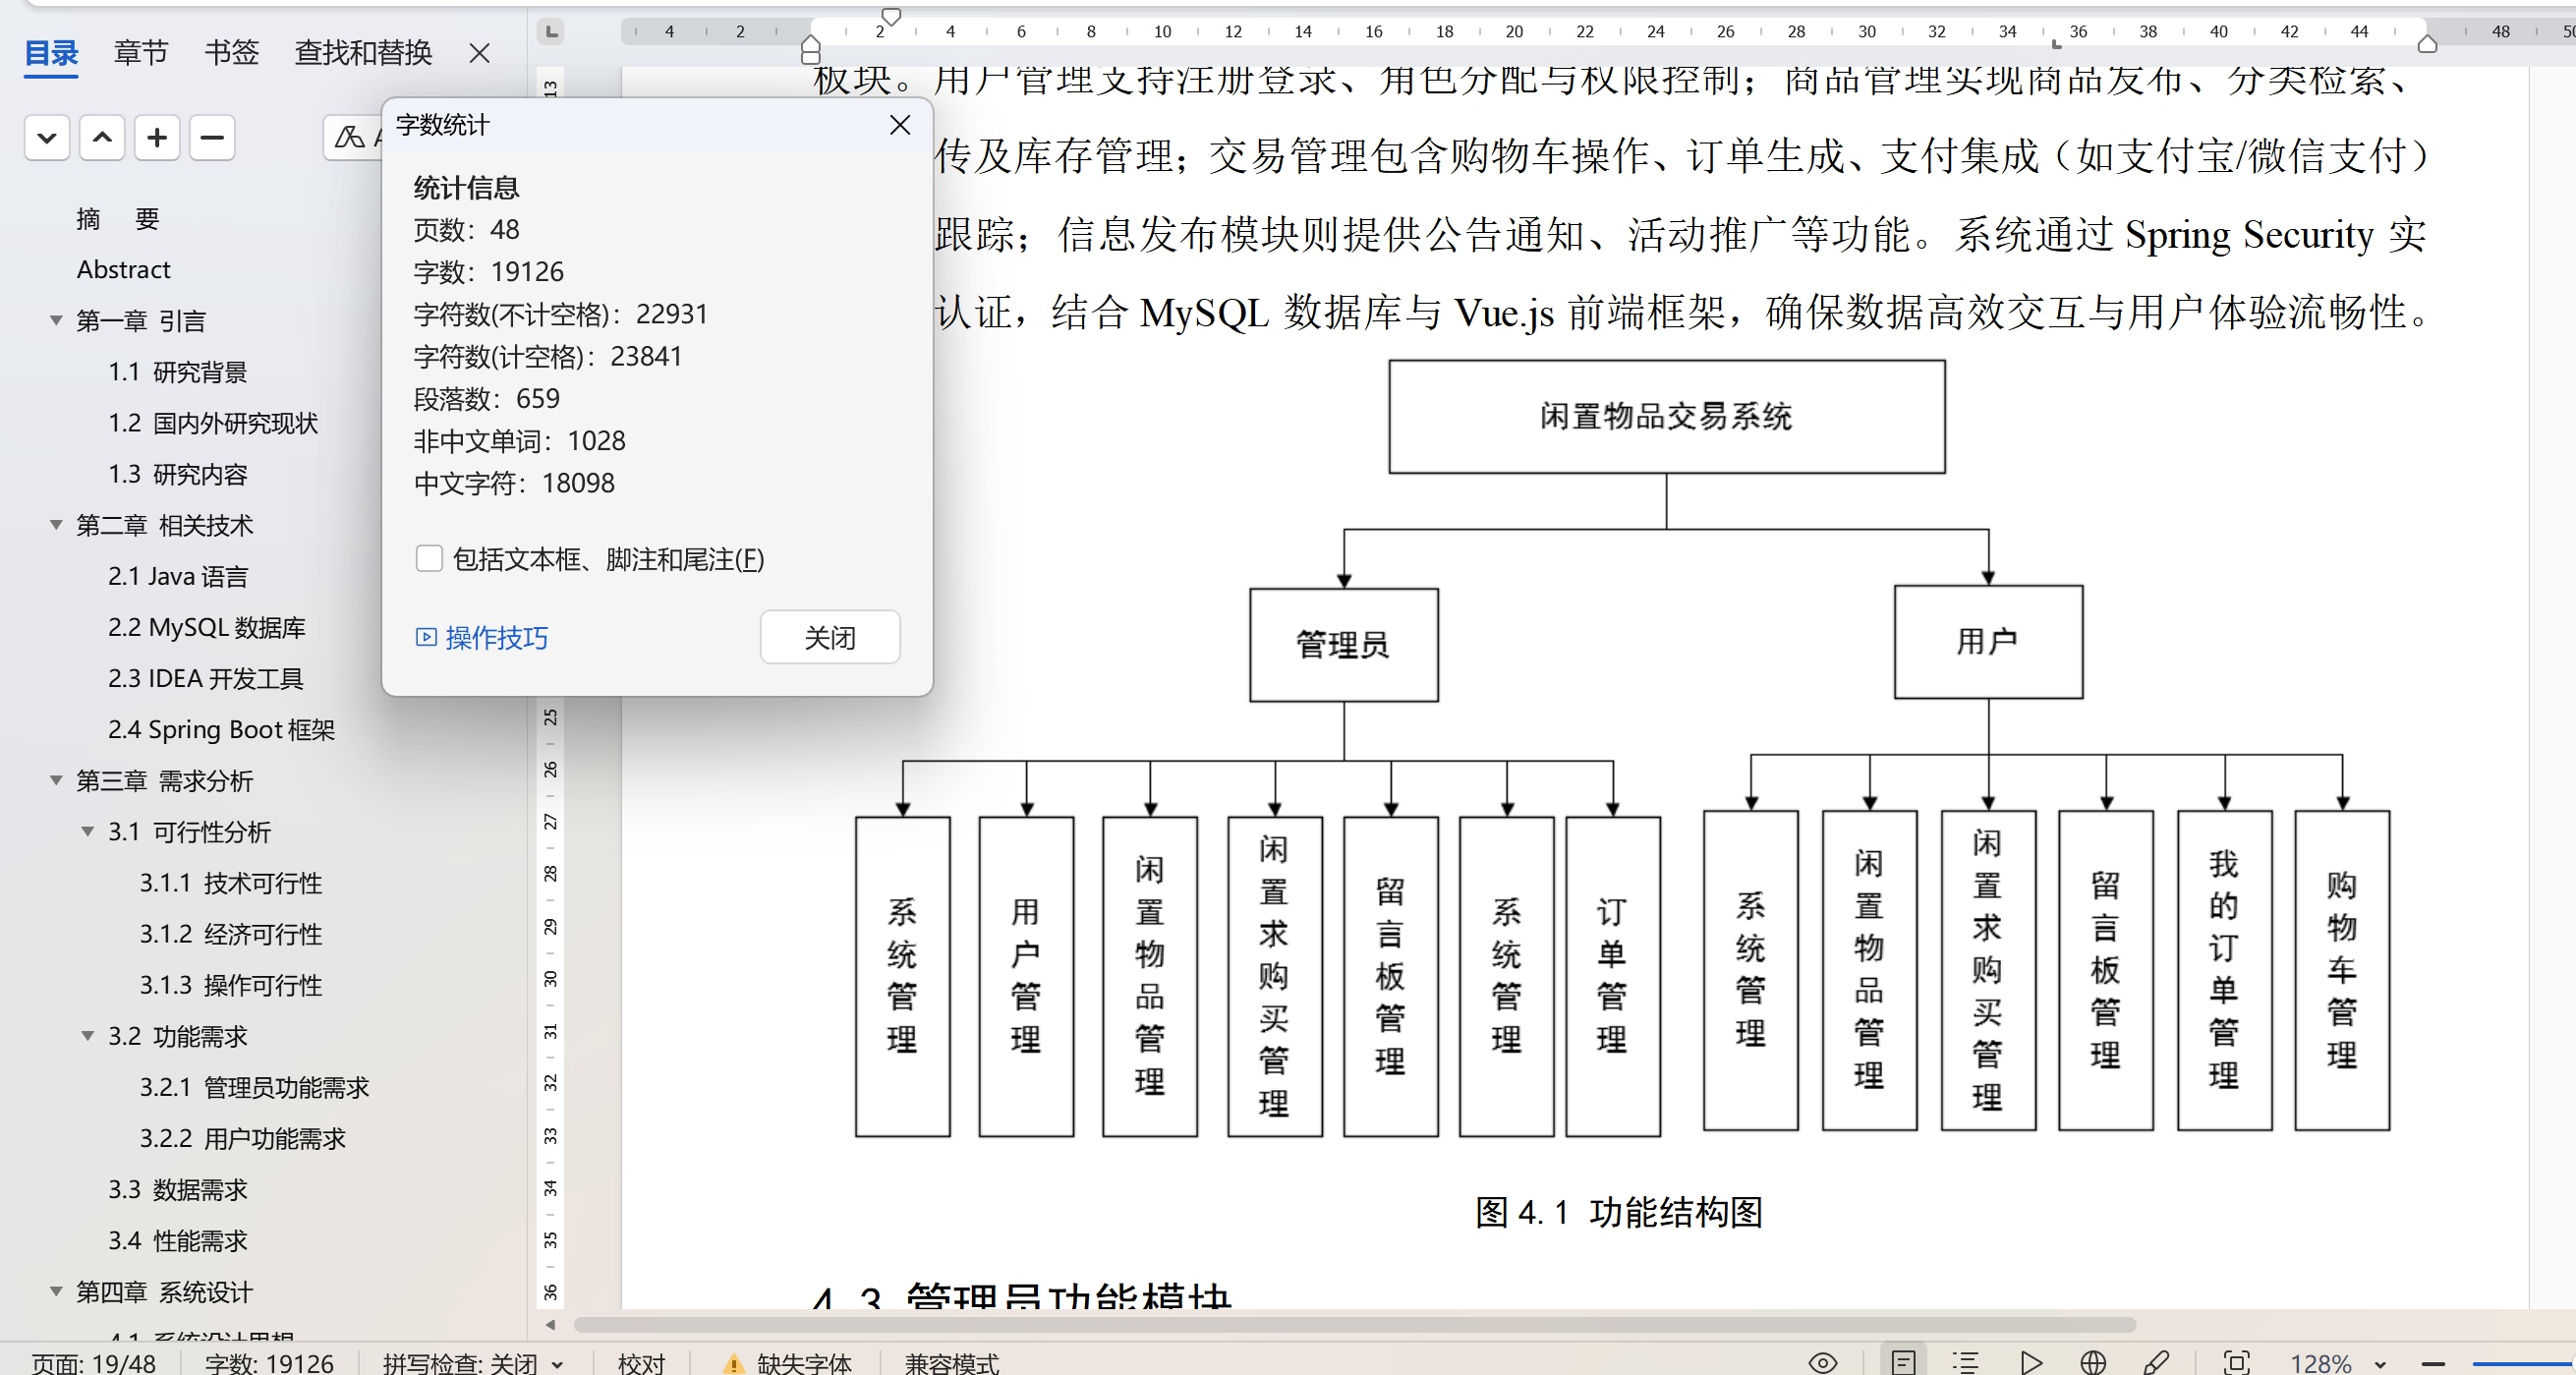The width and height of the screenshot is (2576, 1375).
Task: Open the 操作技巧 link
Action: [482, 637]
